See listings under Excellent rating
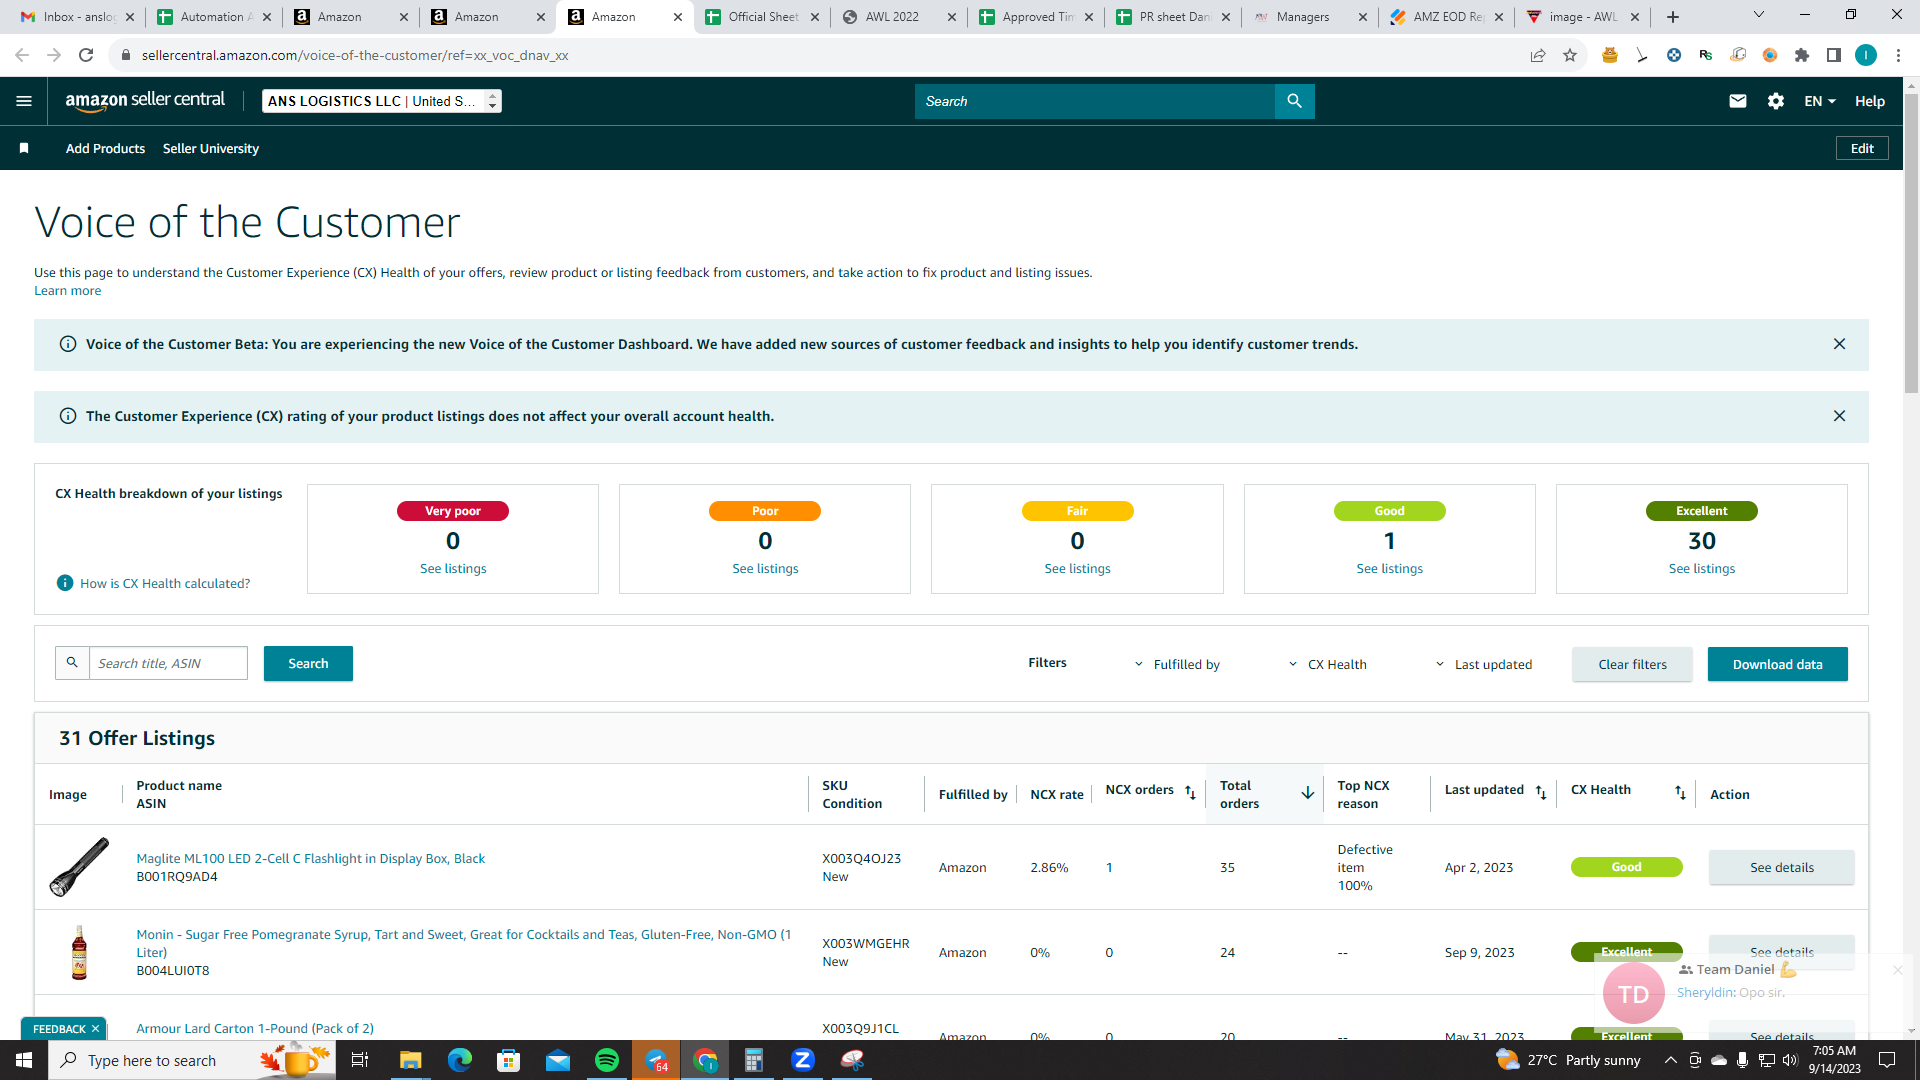 click(1701, 569)
